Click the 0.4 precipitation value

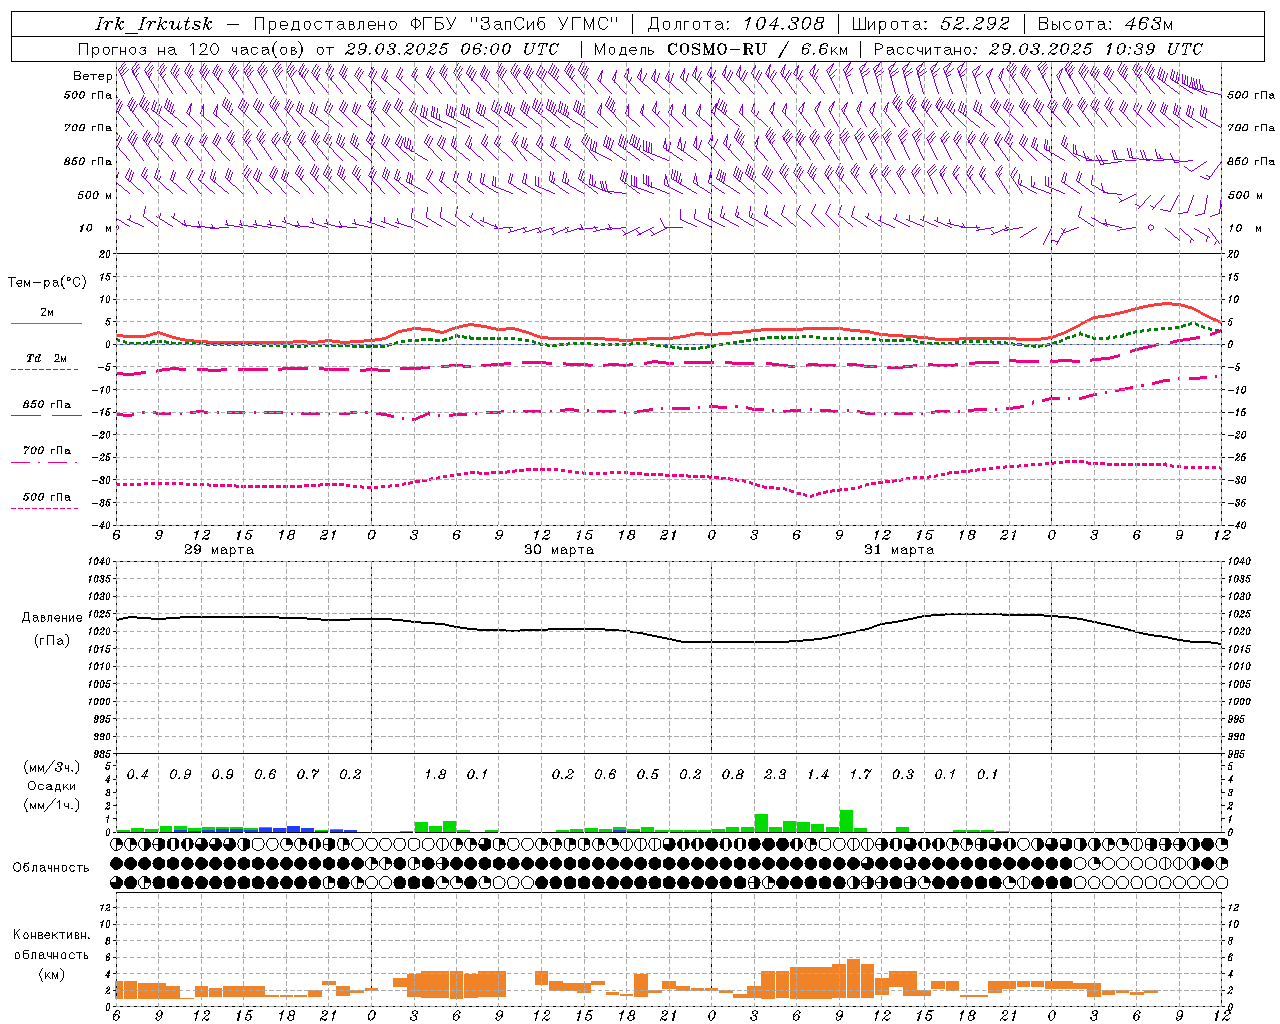138,774
